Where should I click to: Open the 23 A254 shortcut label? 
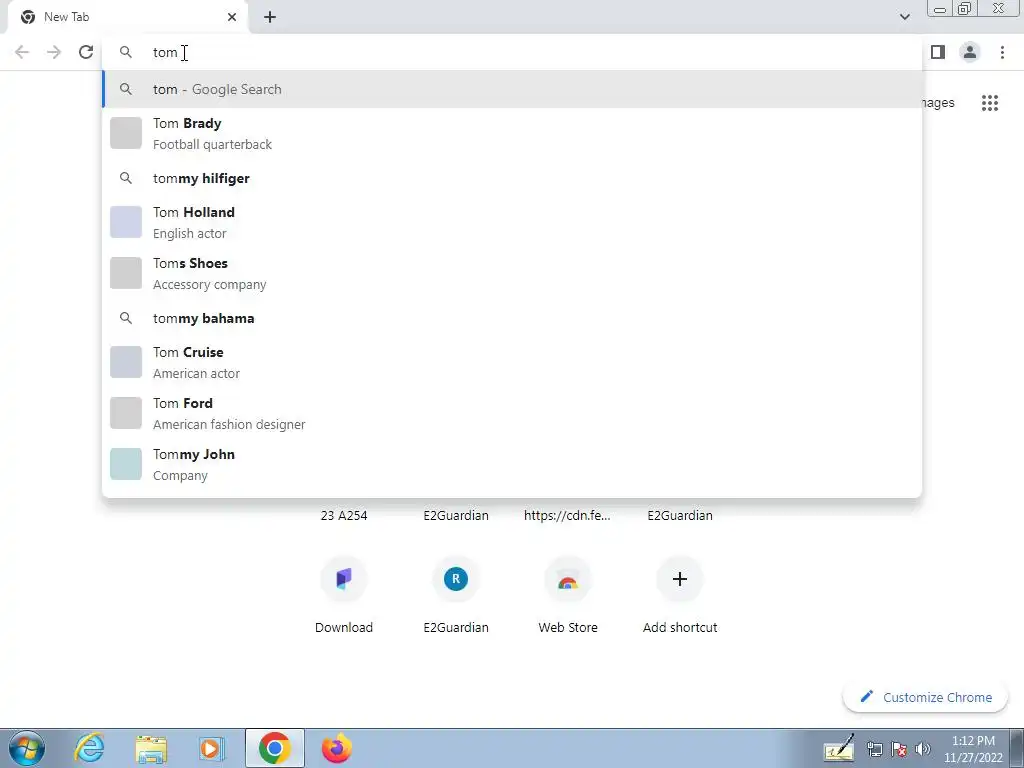tap(344, 515)
